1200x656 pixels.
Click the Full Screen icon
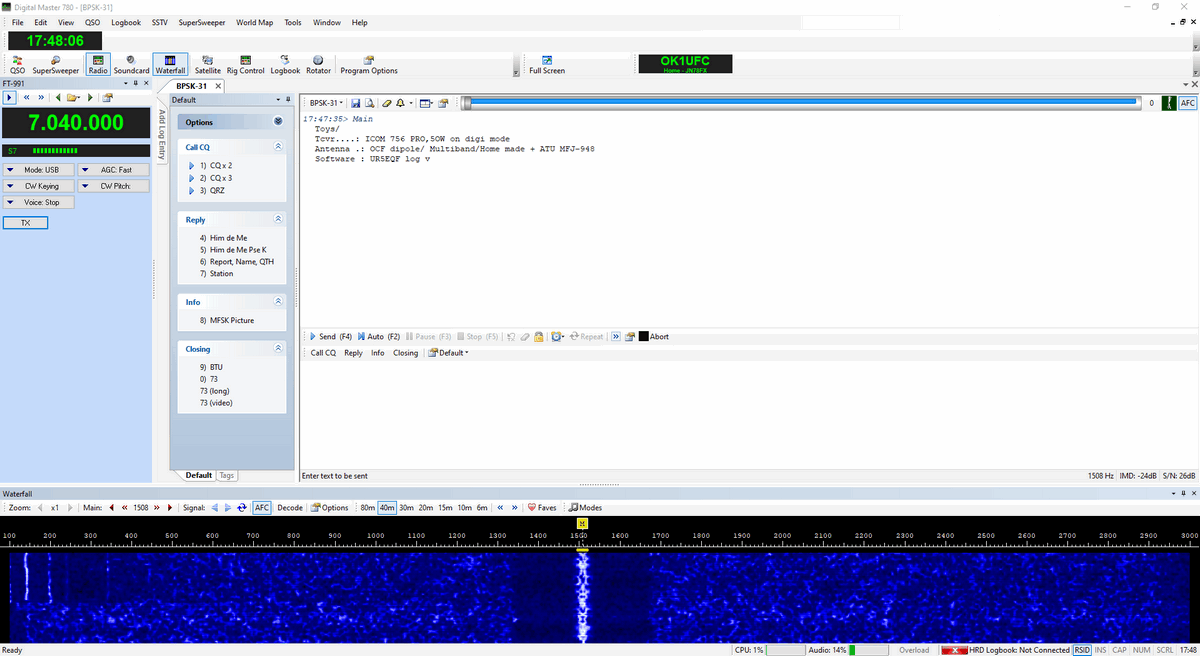tap(547, 65)
